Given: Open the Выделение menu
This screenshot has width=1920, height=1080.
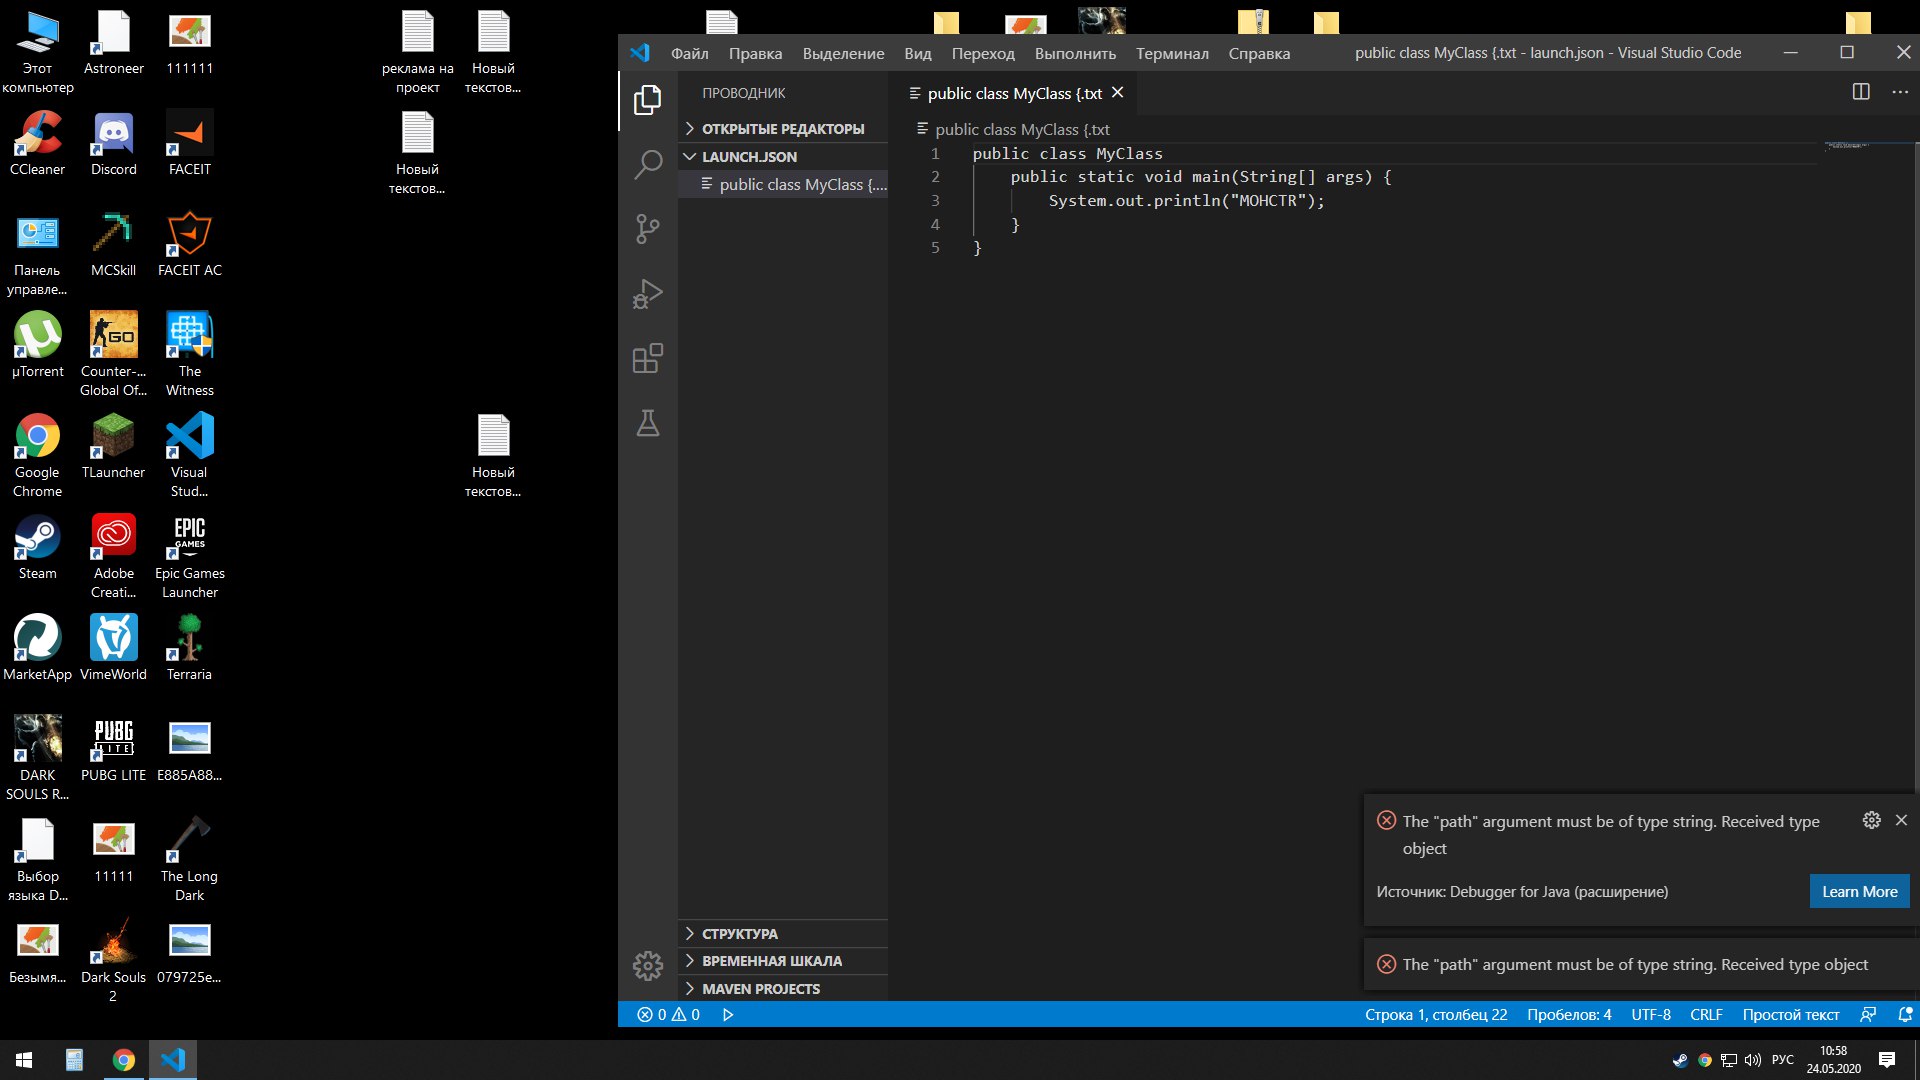Looking at the screenshot, I should pyautogui.click(x=843, y=53).
